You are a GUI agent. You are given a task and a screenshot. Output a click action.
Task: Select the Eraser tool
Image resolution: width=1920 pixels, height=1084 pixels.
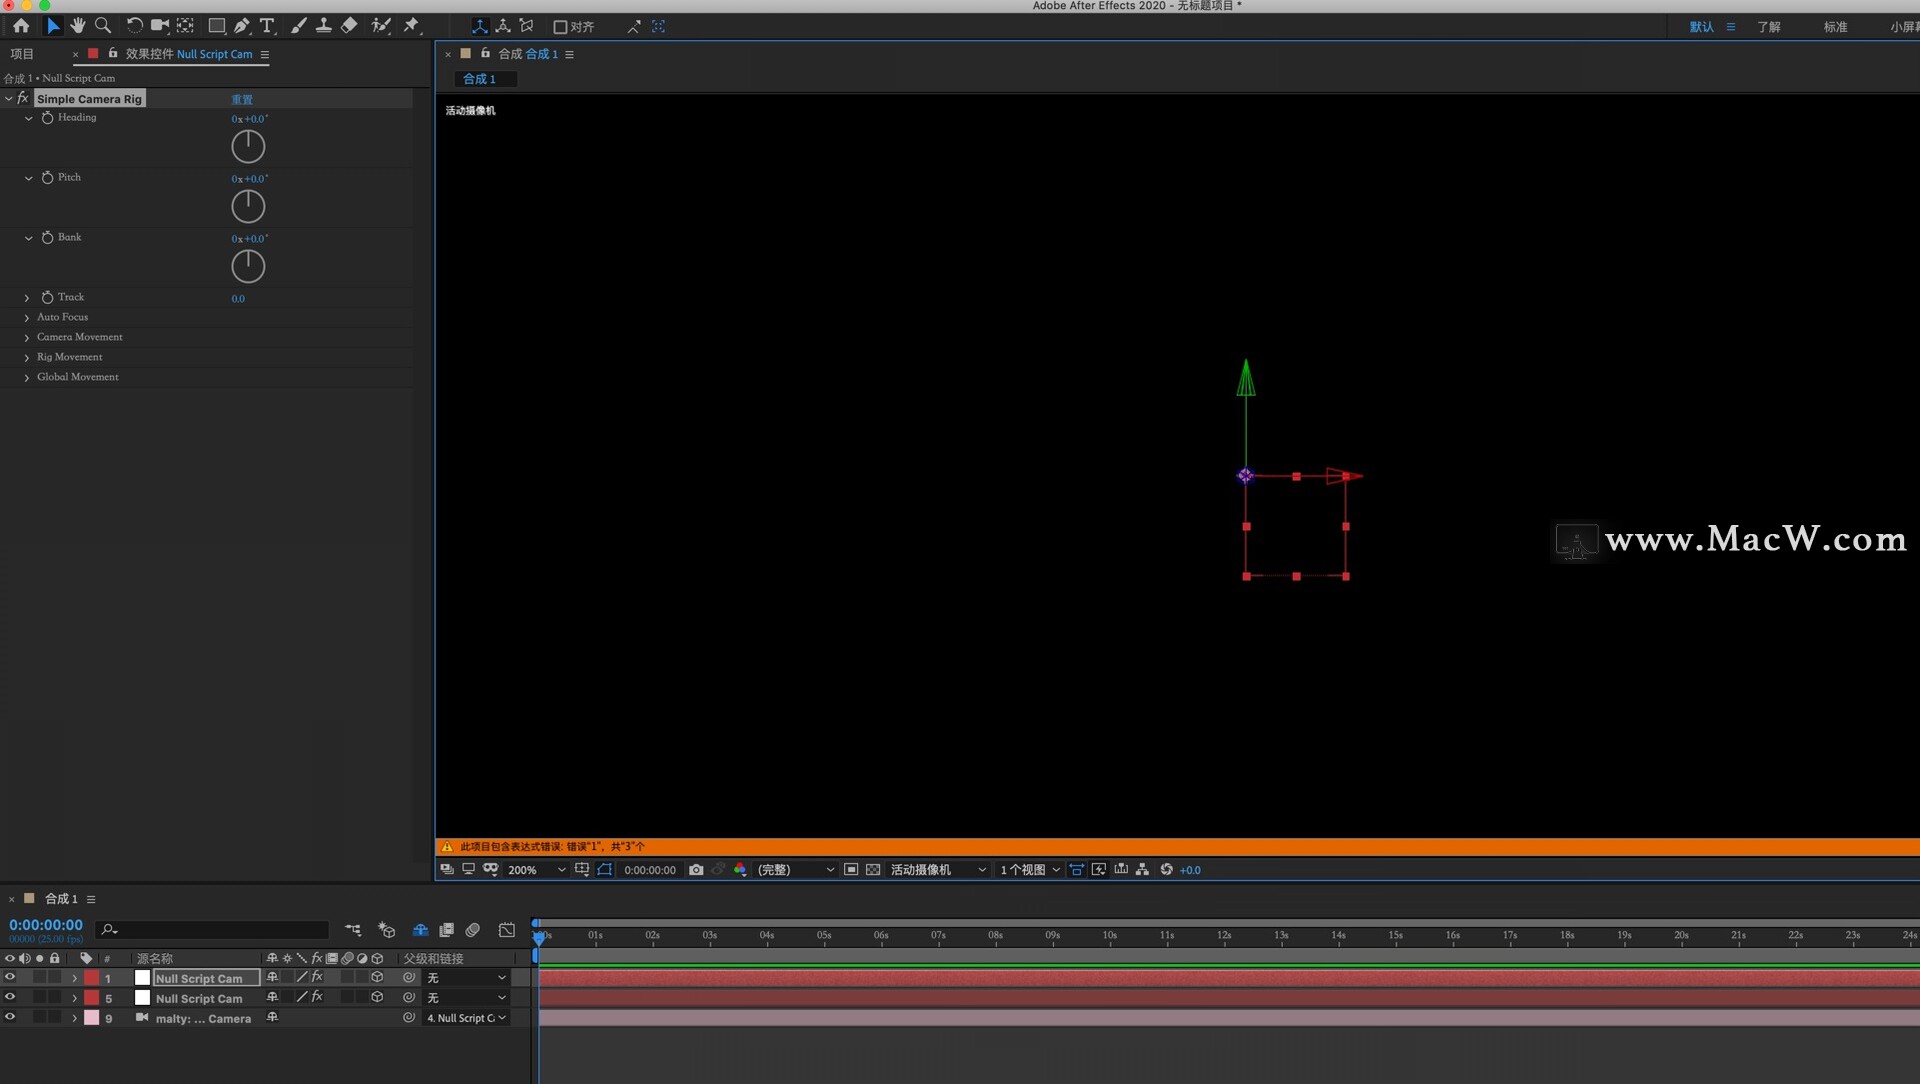point(349,26)
